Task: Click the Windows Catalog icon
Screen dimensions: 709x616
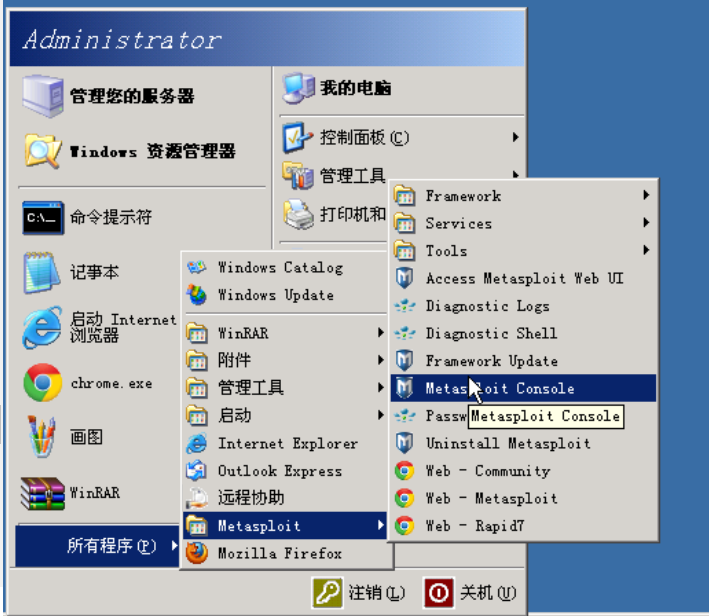Action: pyautogui.click(x=197, y=267)
